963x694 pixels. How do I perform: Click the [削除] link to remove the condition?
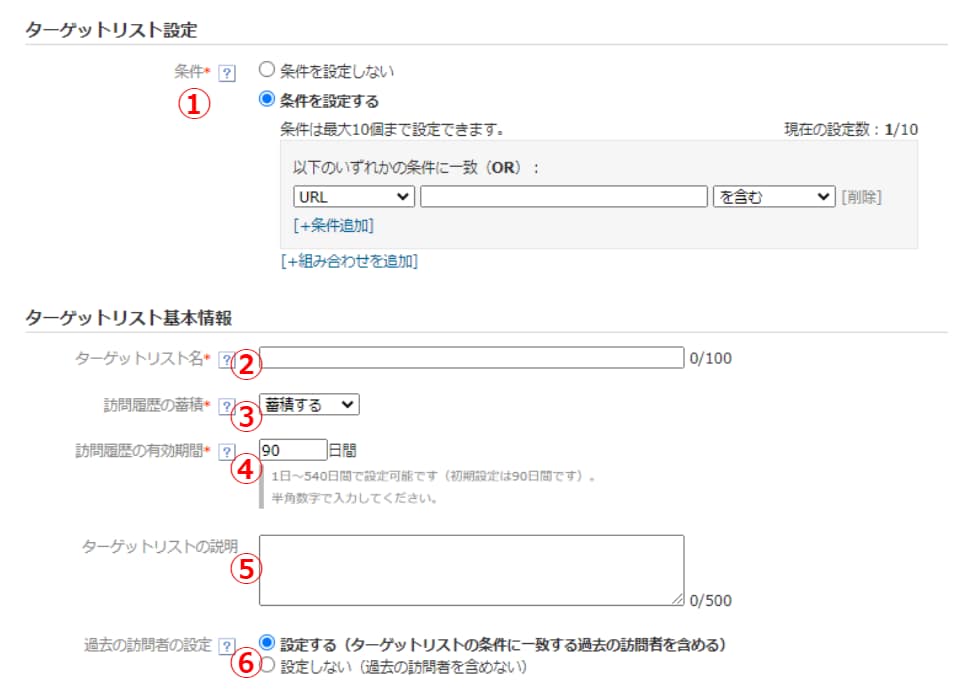tap(861, 197)
